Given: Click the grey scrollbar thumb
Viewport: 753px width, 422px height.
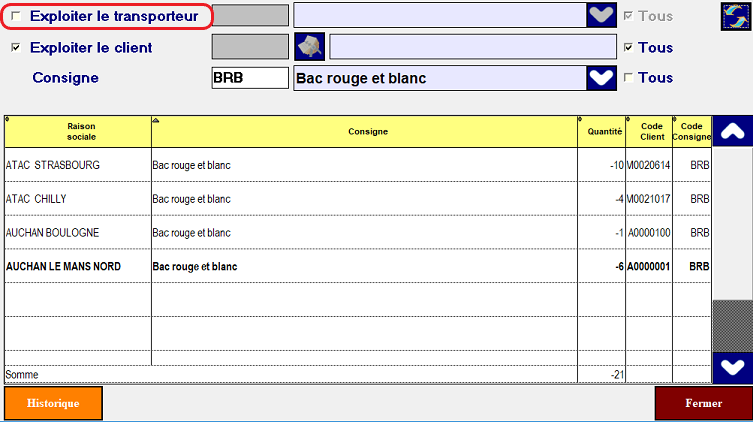Looking at the screenshot, I should click(732, 325).
